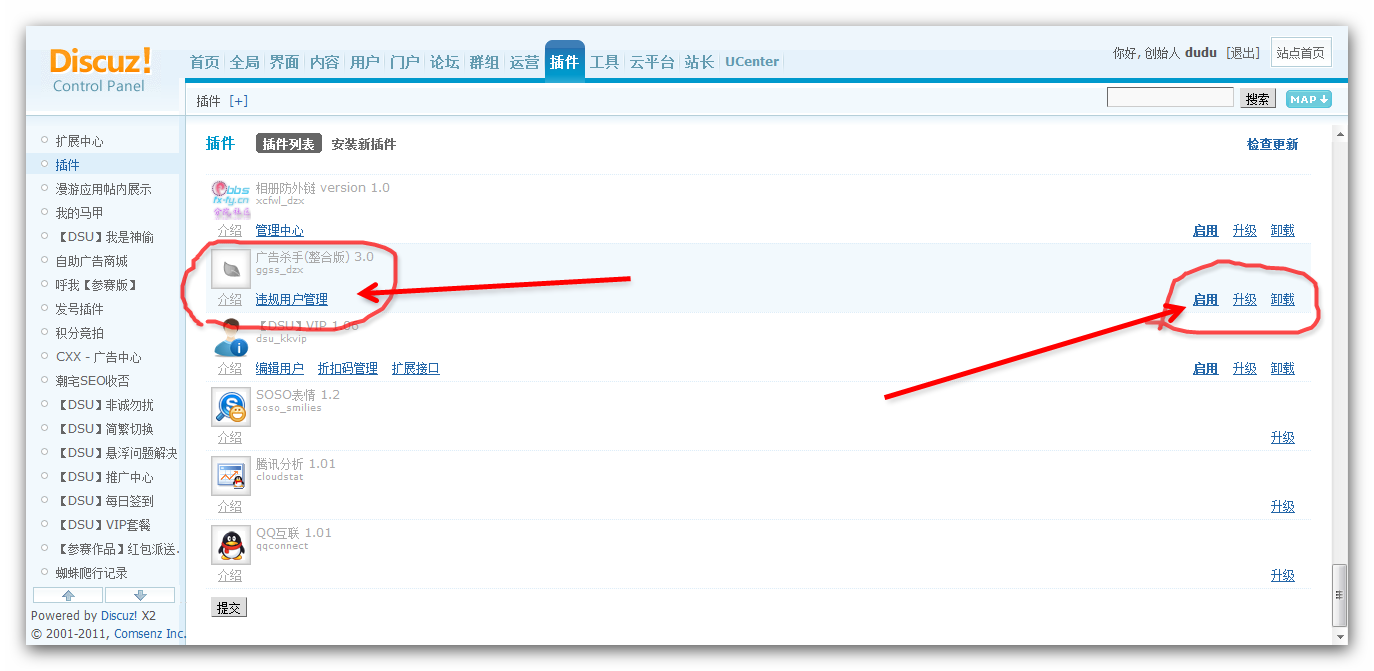Upgrade the 腾讯分析 plugin via 升级

(1283, 507)
